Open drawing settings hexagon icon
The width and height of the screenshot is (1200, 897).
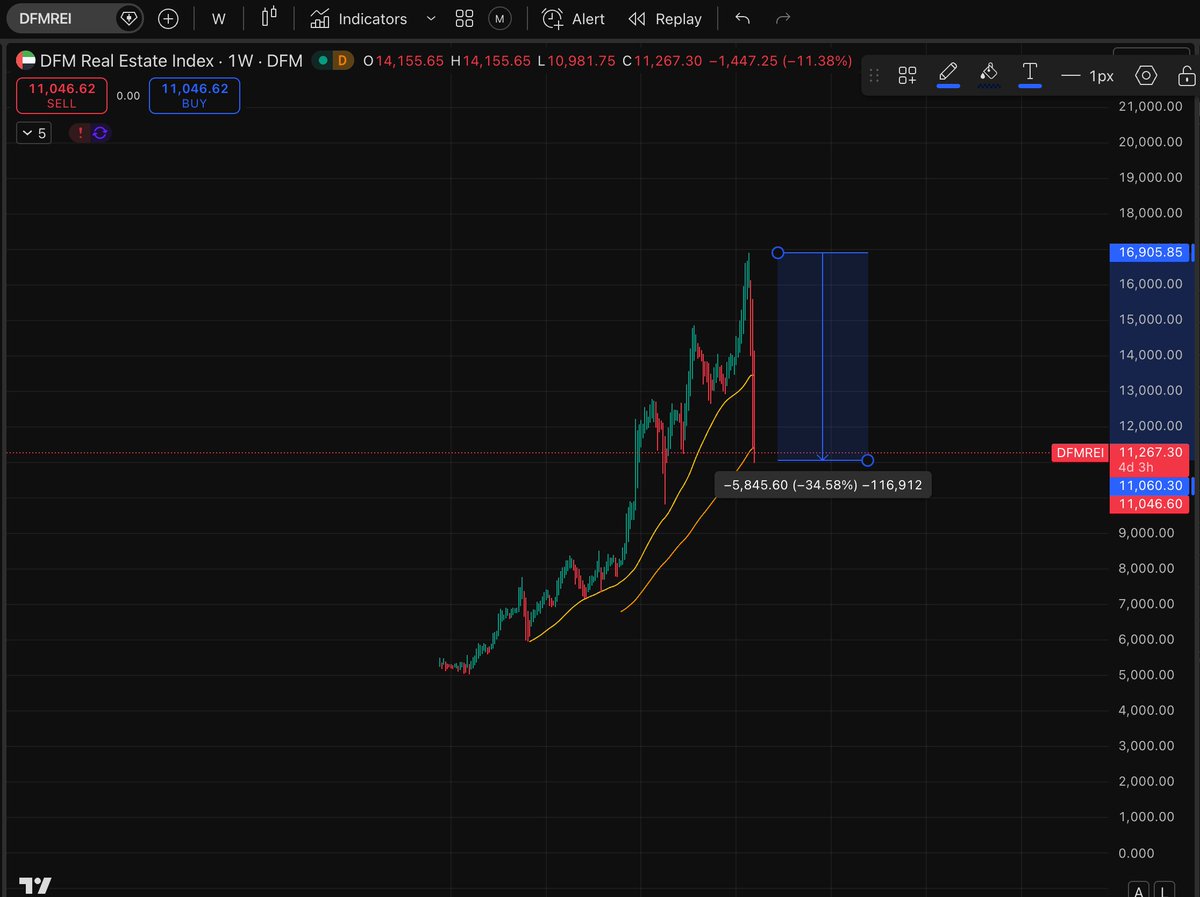tap(1146, 75)
